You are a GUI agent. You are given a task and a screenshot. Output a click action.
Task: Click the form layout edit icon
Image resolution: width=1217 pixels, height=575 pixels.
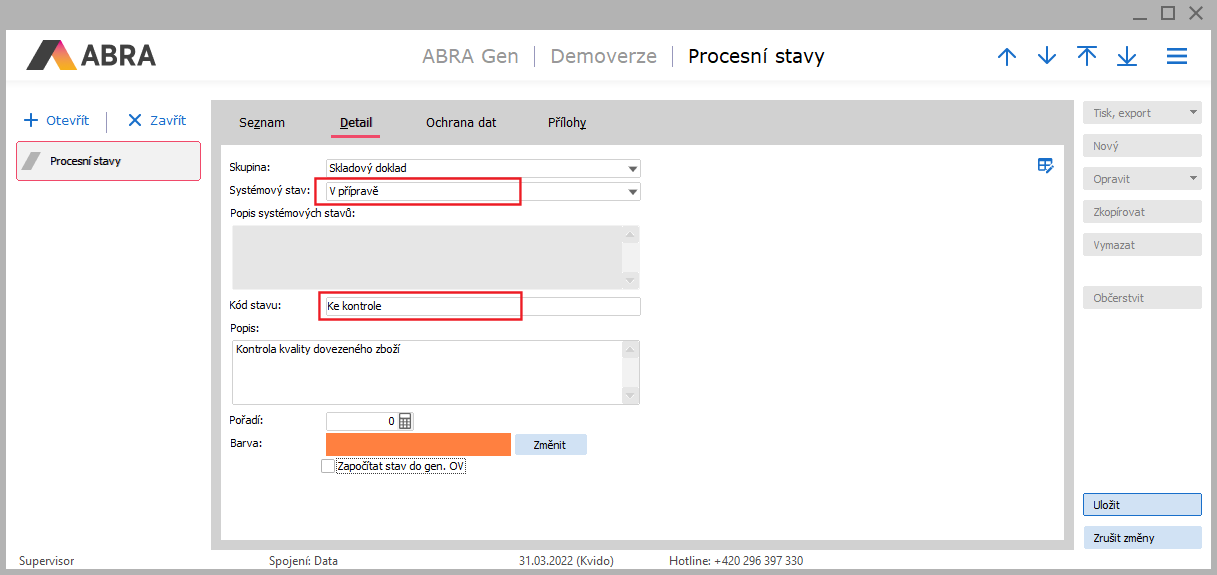1046,166
